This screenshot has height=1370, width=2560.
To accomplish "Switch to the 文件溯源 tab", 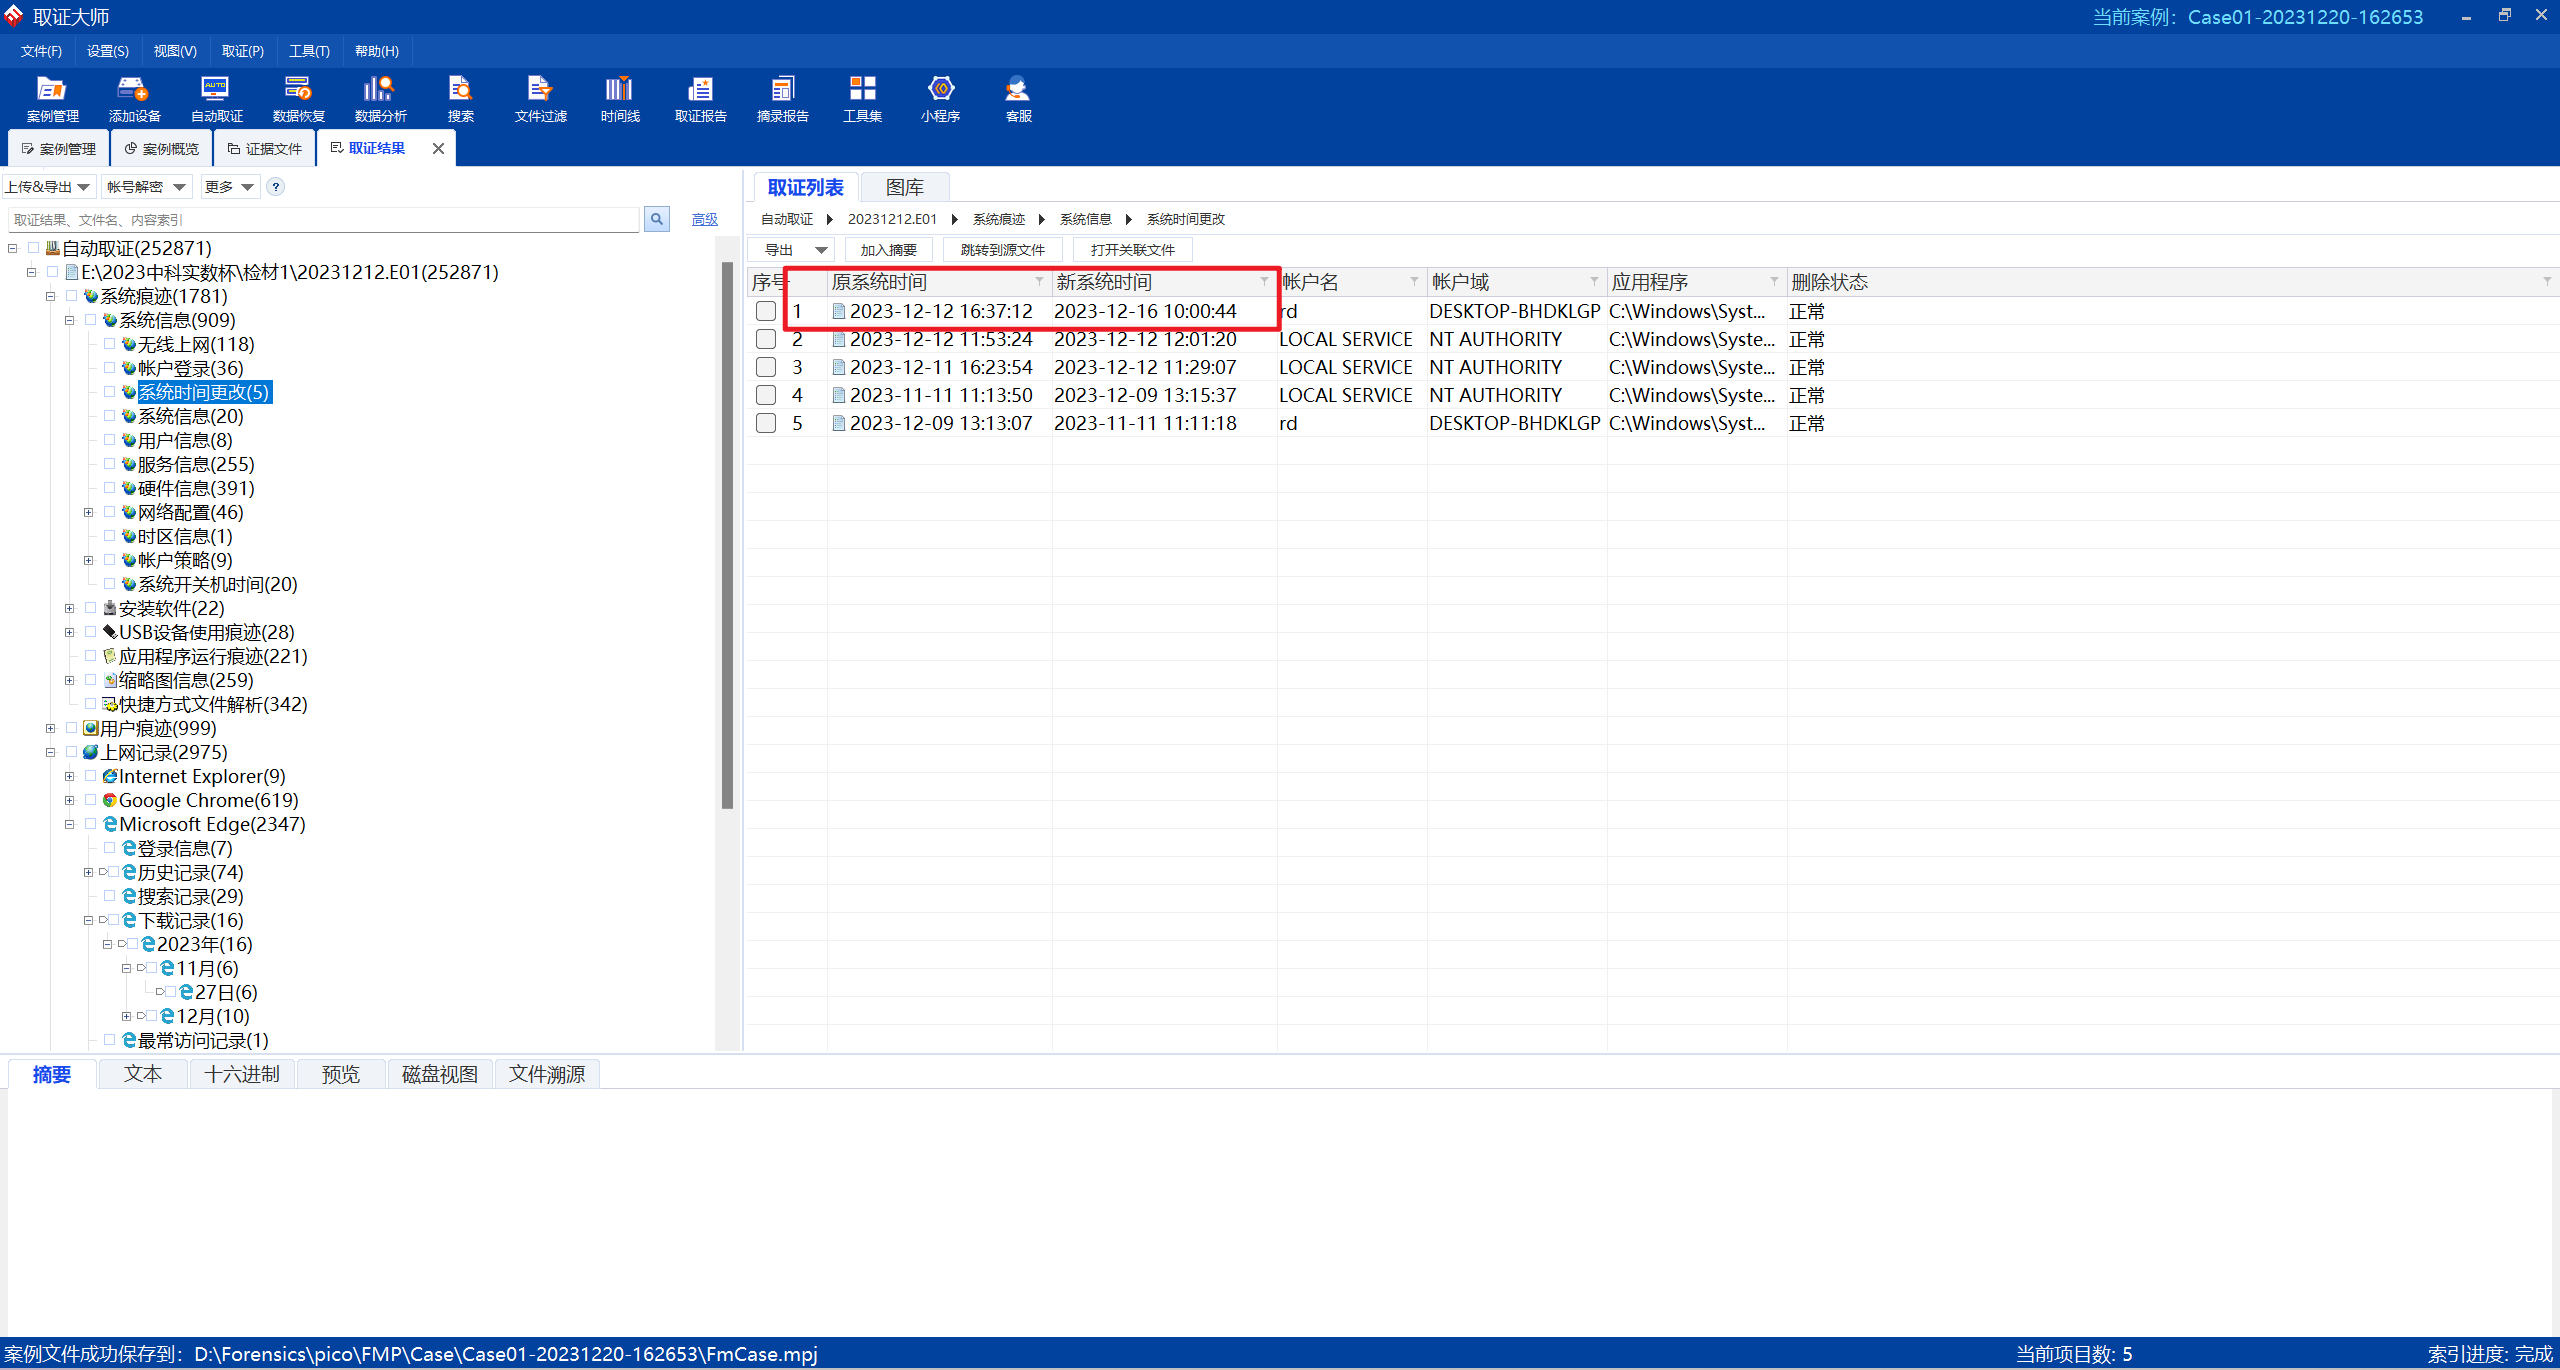I will tap(547, 1074).
